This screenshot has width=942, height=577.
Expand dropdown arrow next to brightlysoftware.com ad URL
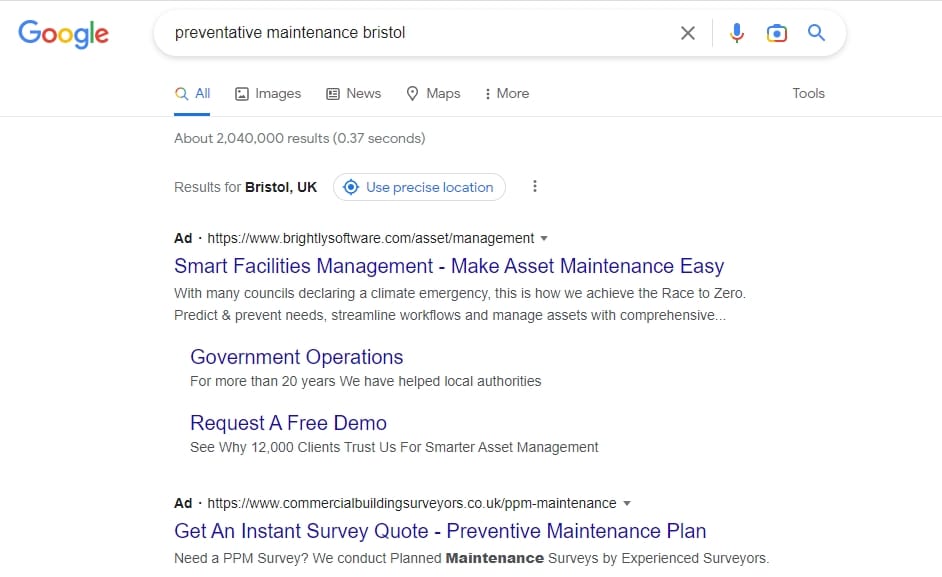pyautogui.click(x=544, y=239)
